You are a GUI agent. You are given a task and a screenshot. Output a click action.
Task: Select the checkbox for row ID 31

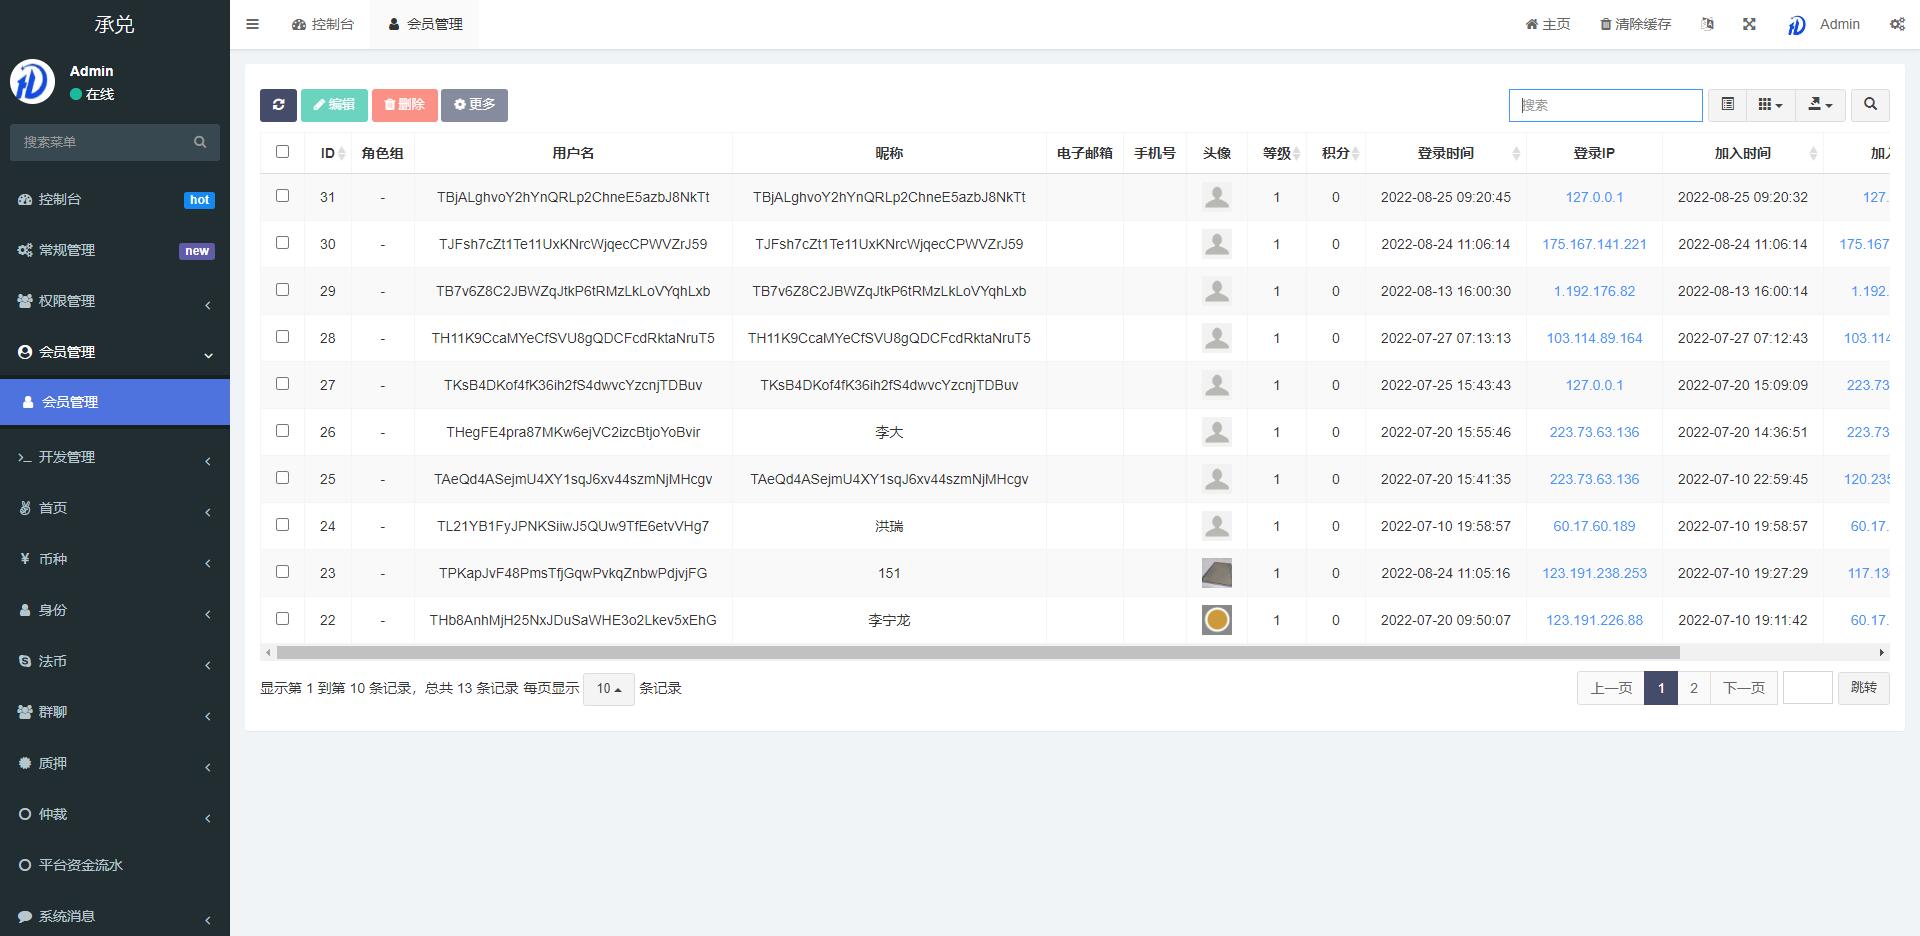click(x=282, y=196)
